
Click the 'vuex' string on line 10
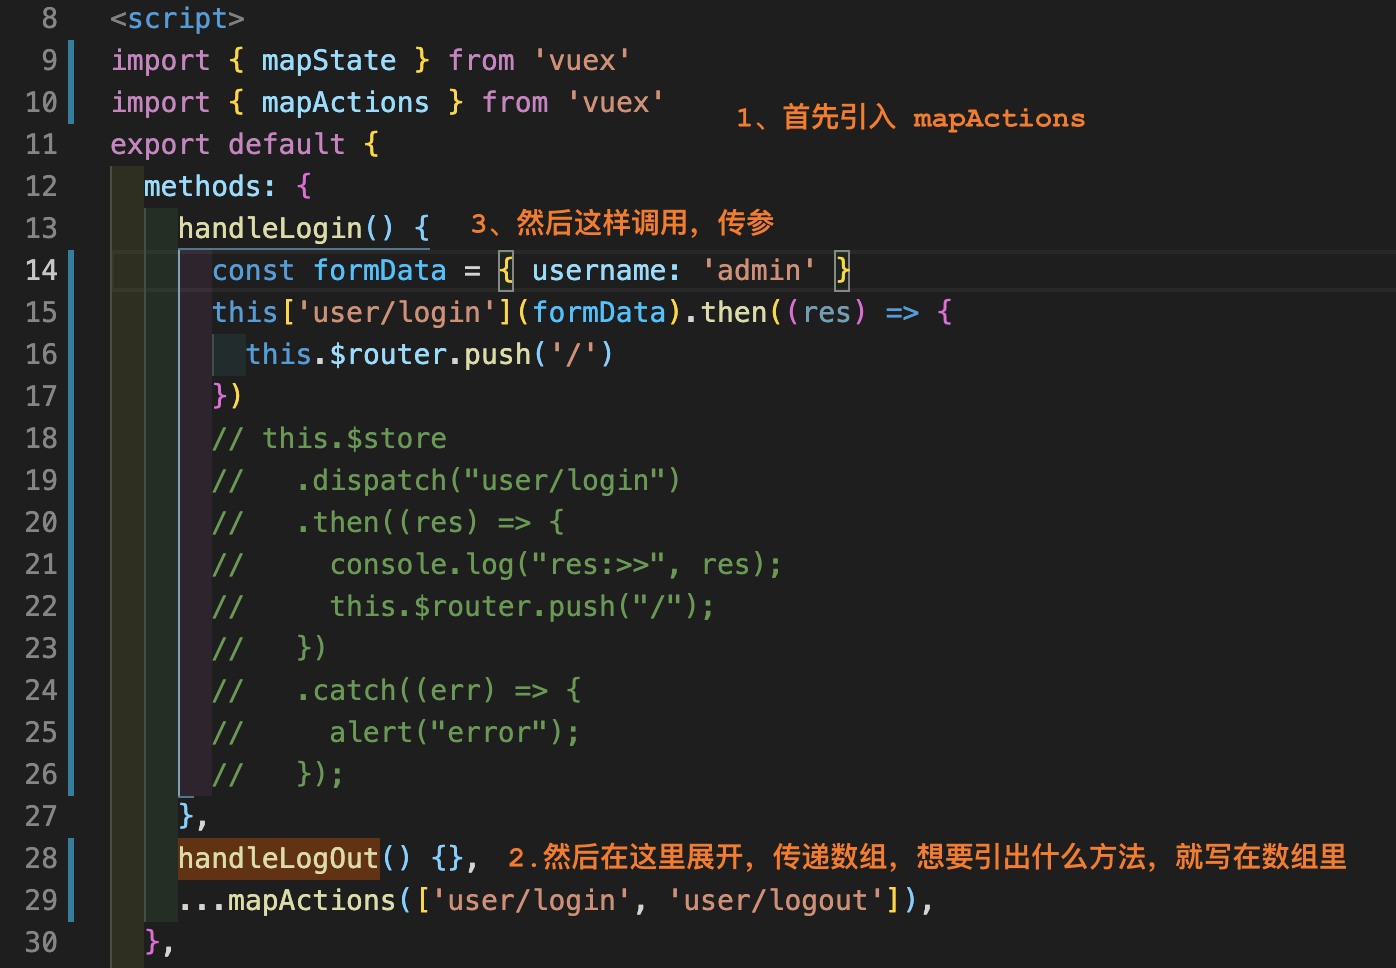616,102
